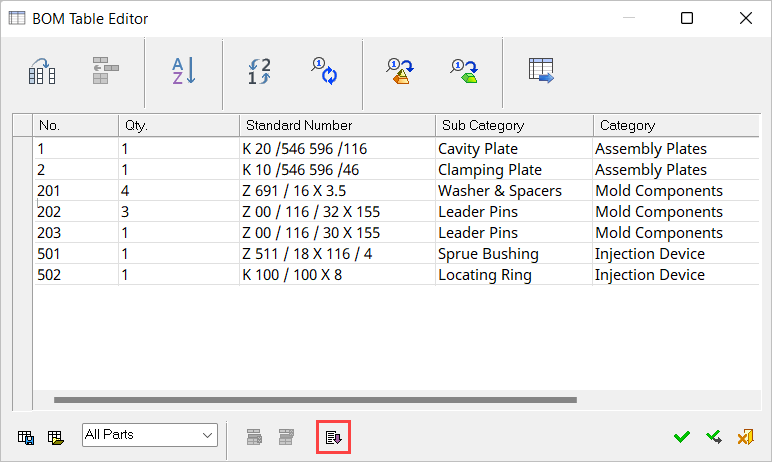Viewport: 772px width, 462px height.
Task: Select cell K 100 / 100 X 8
Action: pyautogui.click(x=337, y=275)
